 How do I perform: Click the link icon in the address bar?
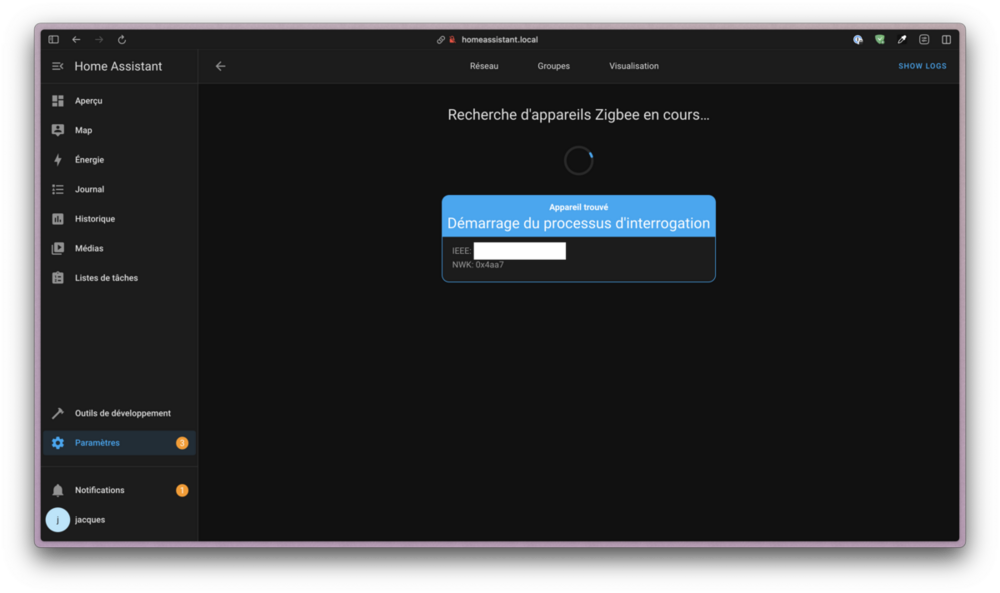coord(441,40)
